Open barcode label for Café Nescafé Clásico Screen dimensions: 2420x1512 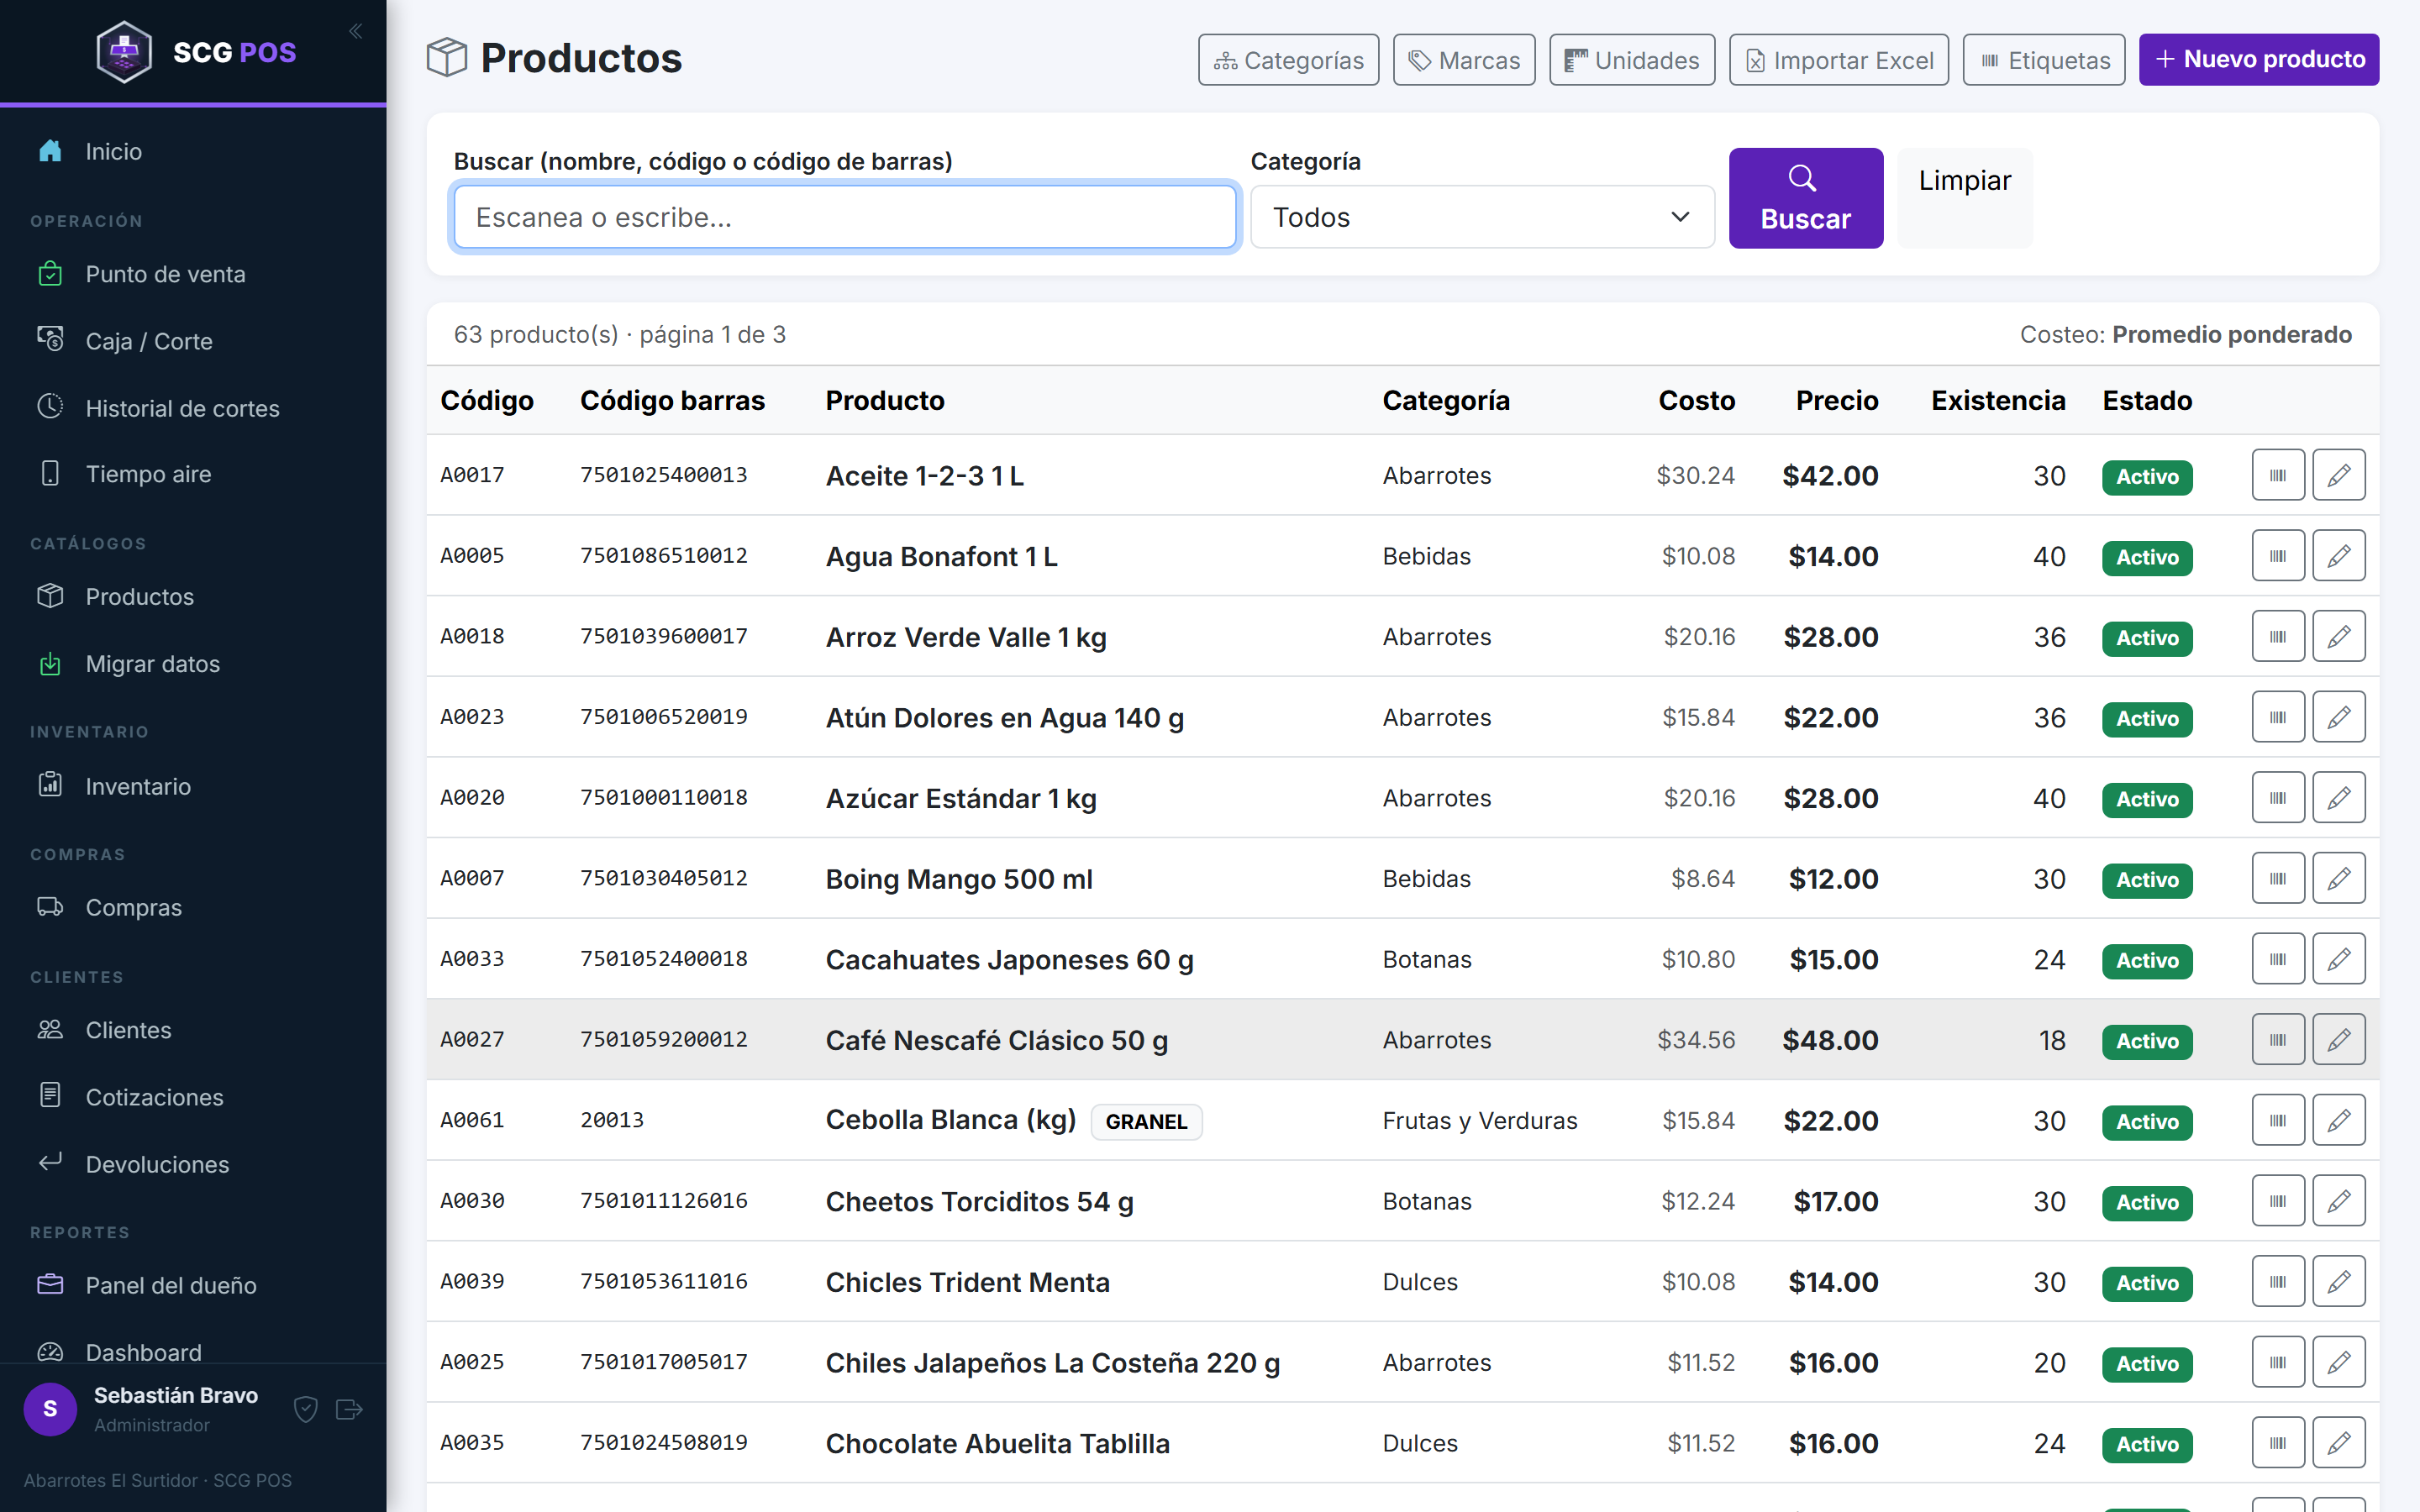pyautogui.click(x=2278, y=1040)
